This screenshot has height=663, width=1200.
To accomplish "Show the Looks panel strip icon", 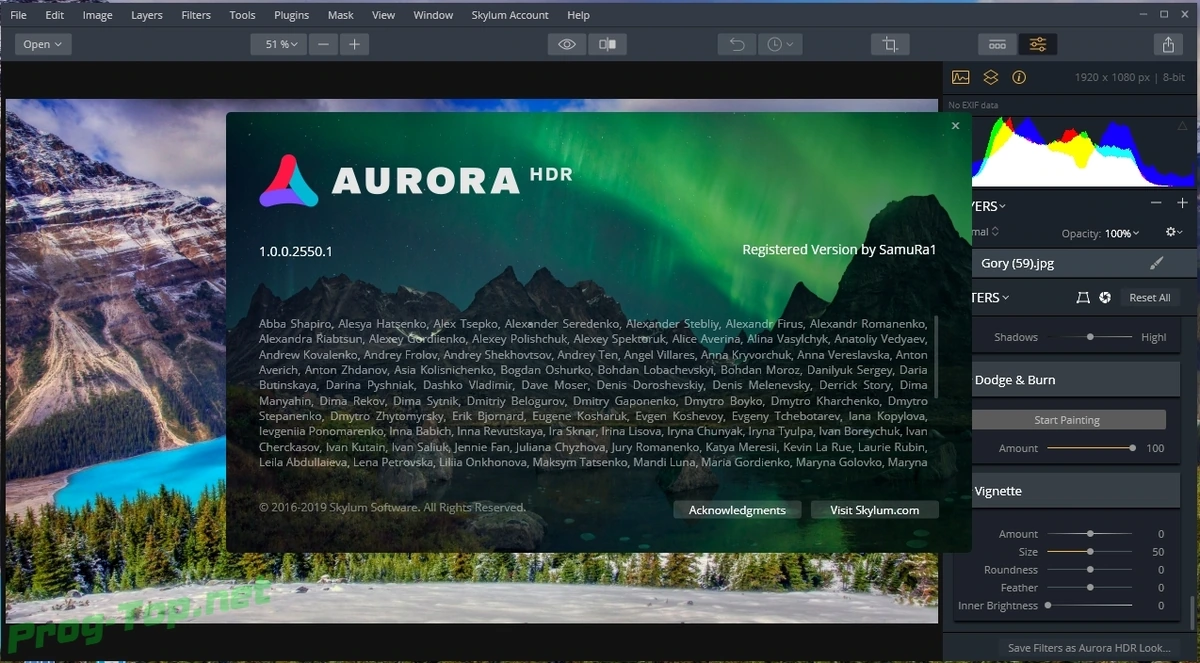I will [x=997, y=44].
